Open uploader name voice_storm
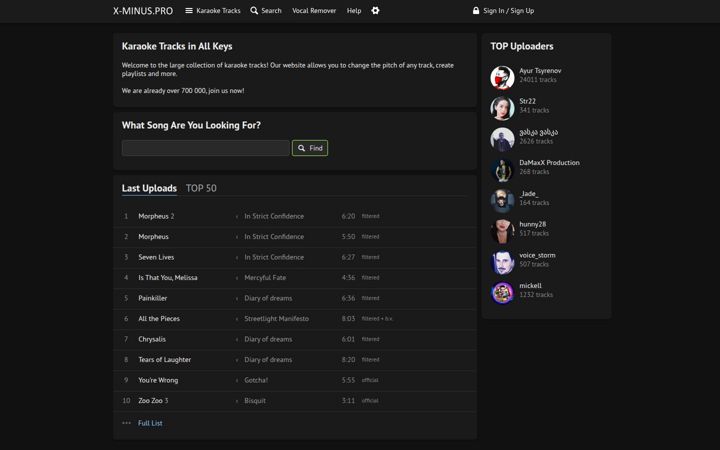The image size is (720, 450). point(537,255)
